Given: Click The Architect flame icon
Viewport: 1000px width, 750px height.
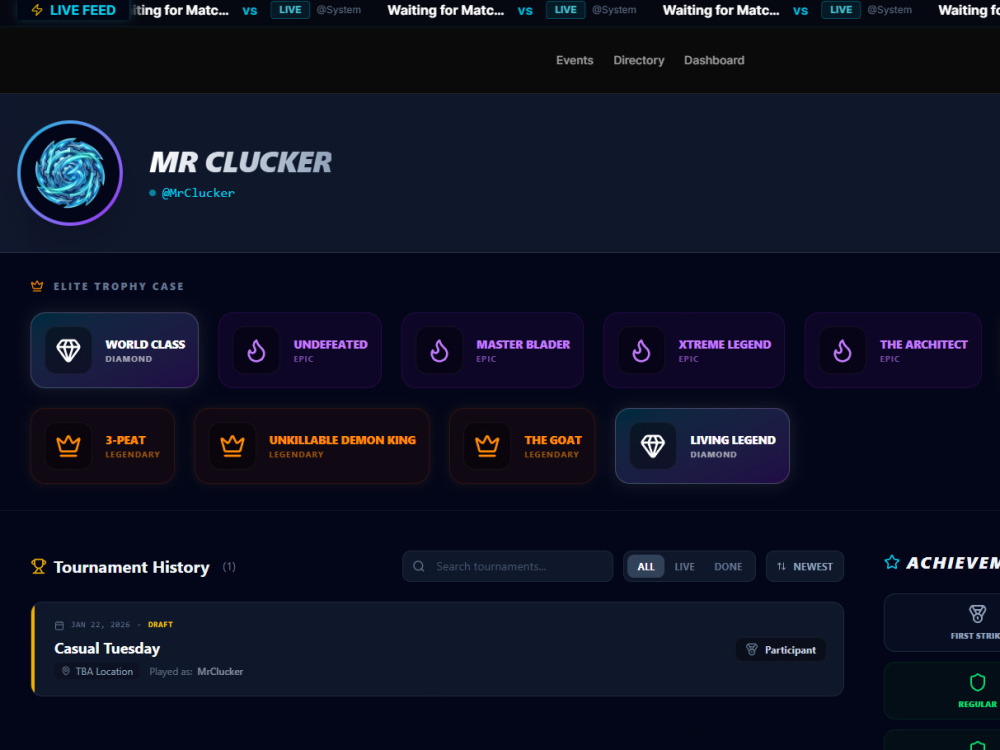Looking at the screenshot, I should tap(842, 350).
